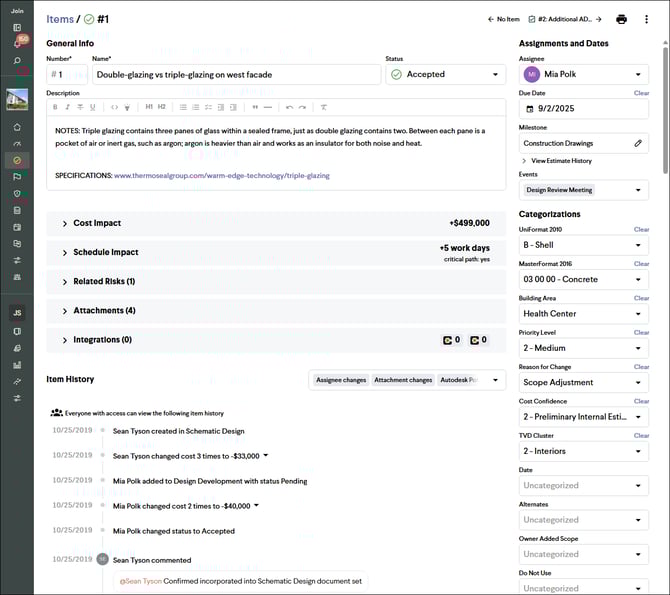Click the print icon

coord(621,19)
